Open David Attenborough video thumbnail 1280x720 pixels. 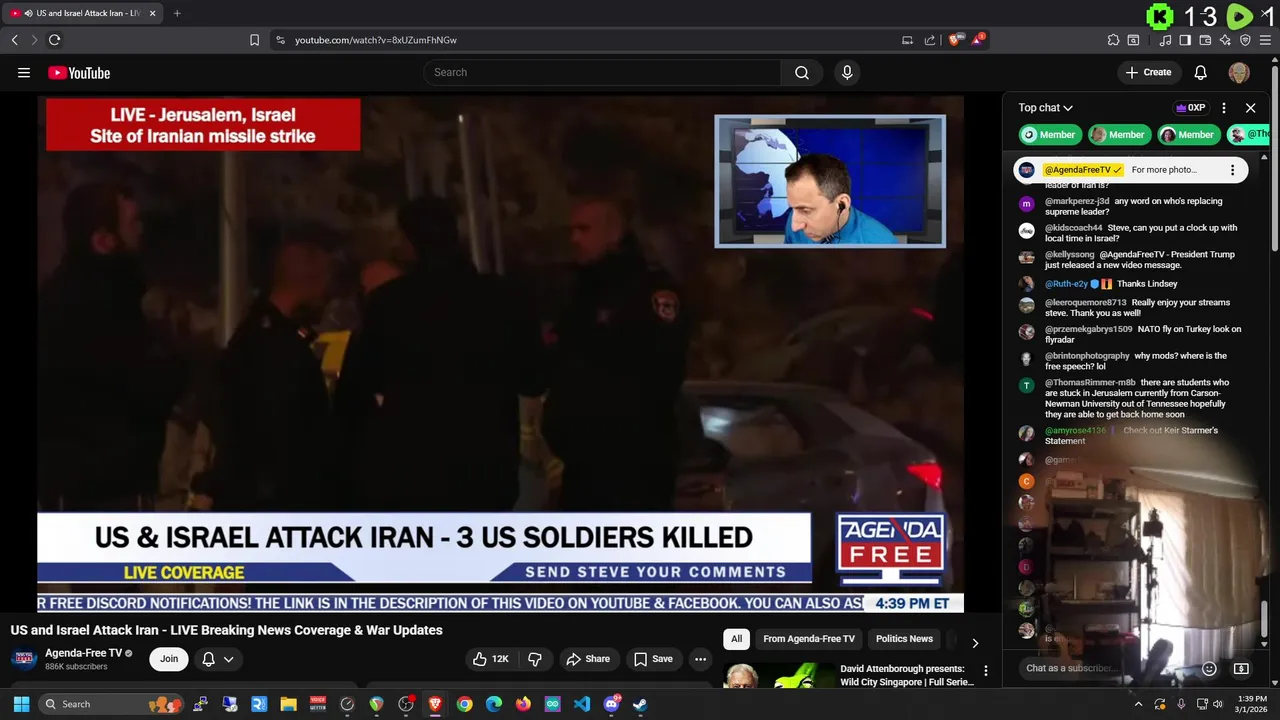778,676
